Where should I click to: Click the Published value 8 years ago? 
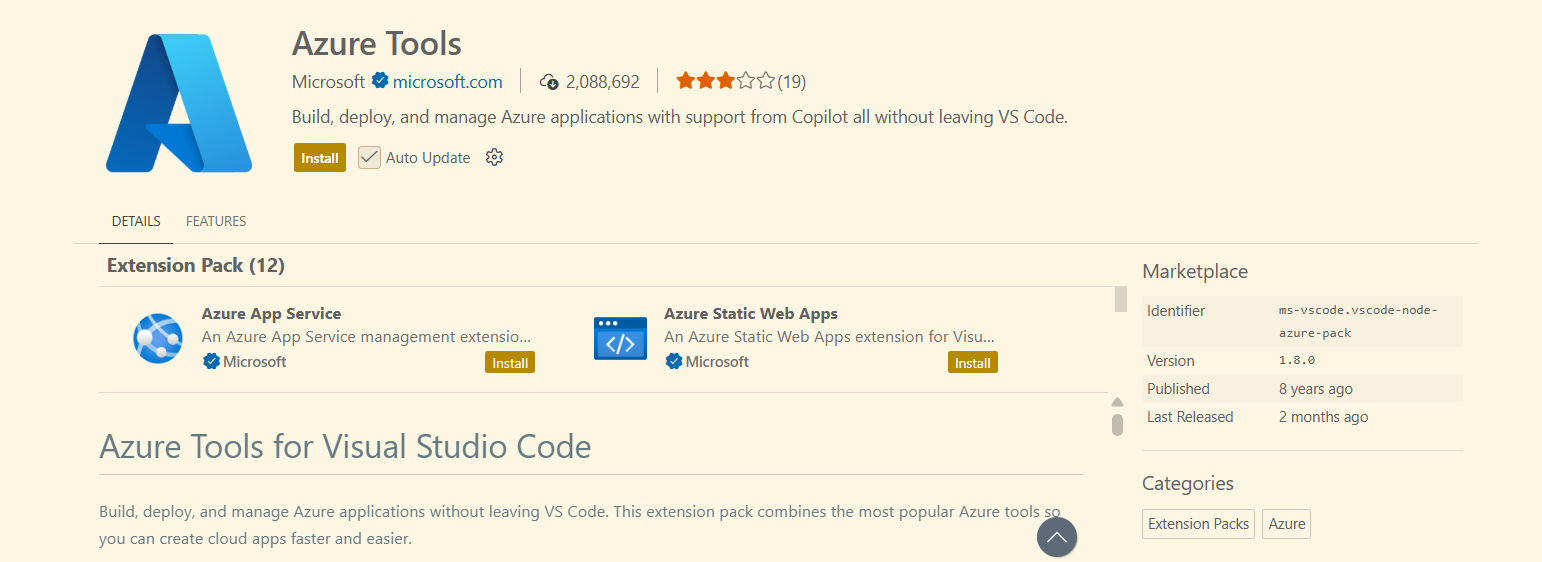(1316, 389)
